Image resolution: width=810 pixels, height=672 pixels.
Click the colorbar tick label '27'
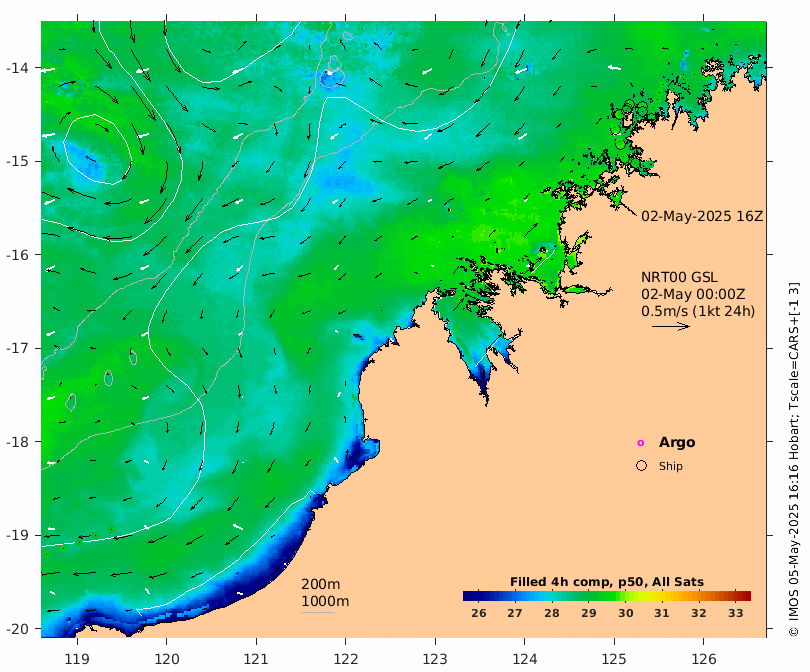[x=515, y=613]
